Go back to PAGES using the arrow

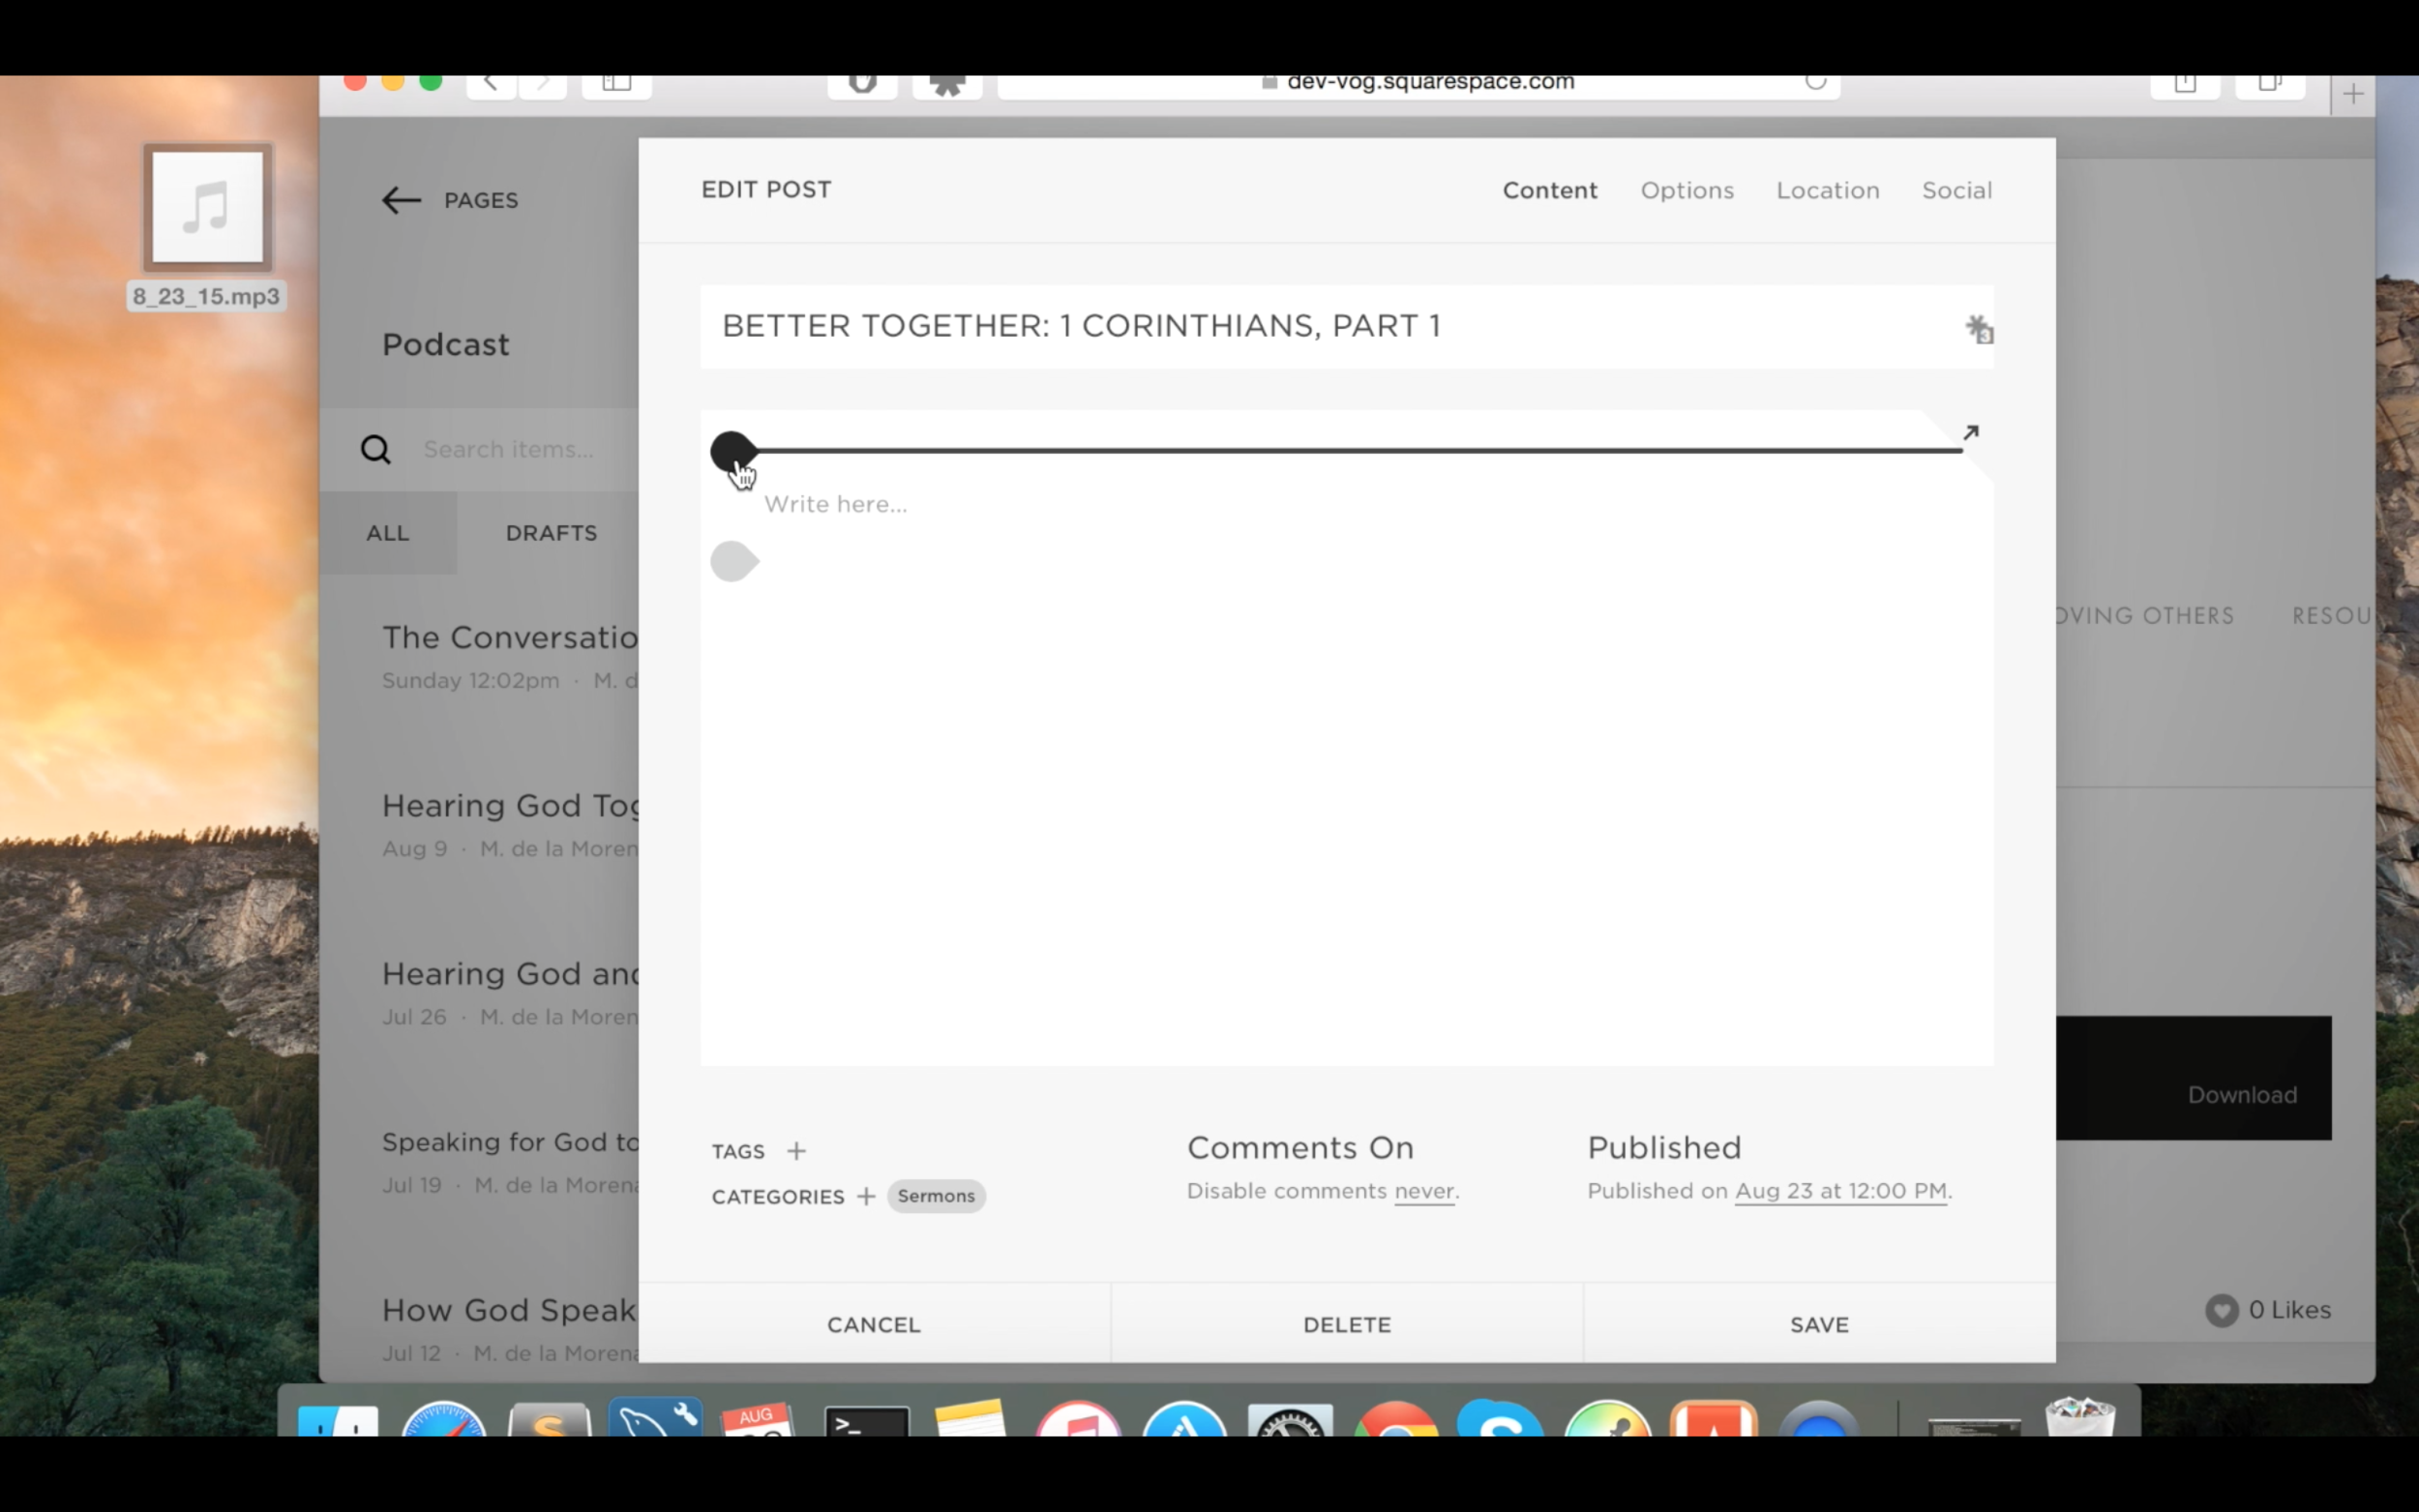click(401, 200)
